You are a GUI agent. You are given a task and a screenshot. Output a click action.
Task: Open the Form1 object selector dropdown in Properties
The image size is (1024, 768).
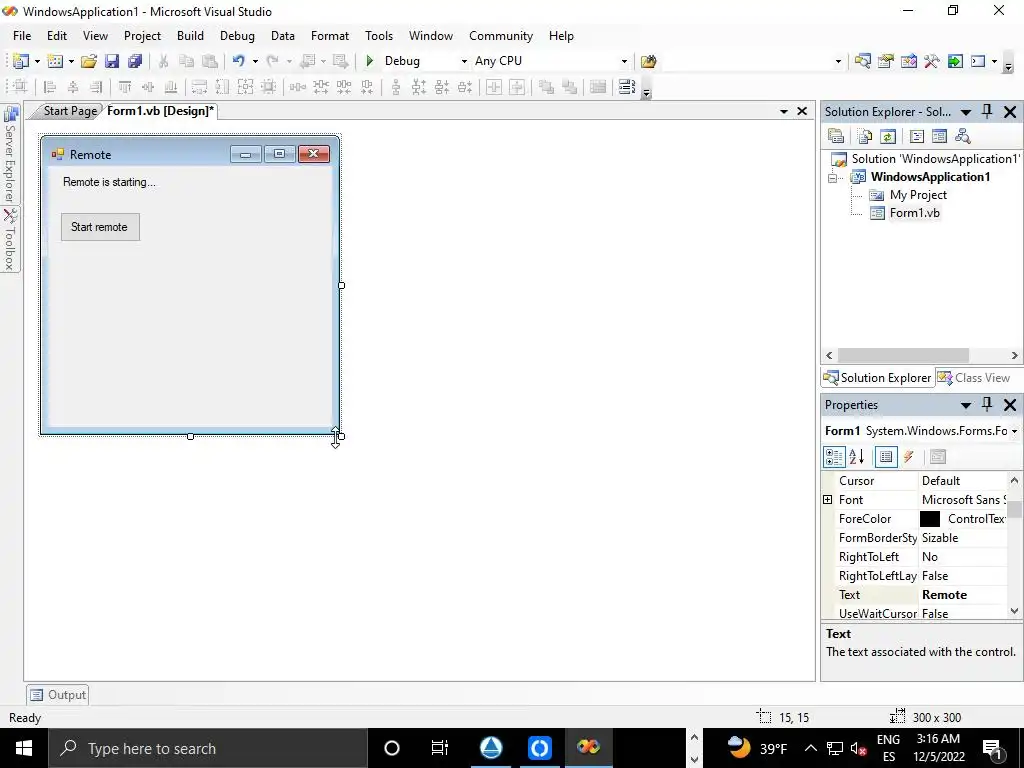pyautogui.click(x=1014, y=431)
